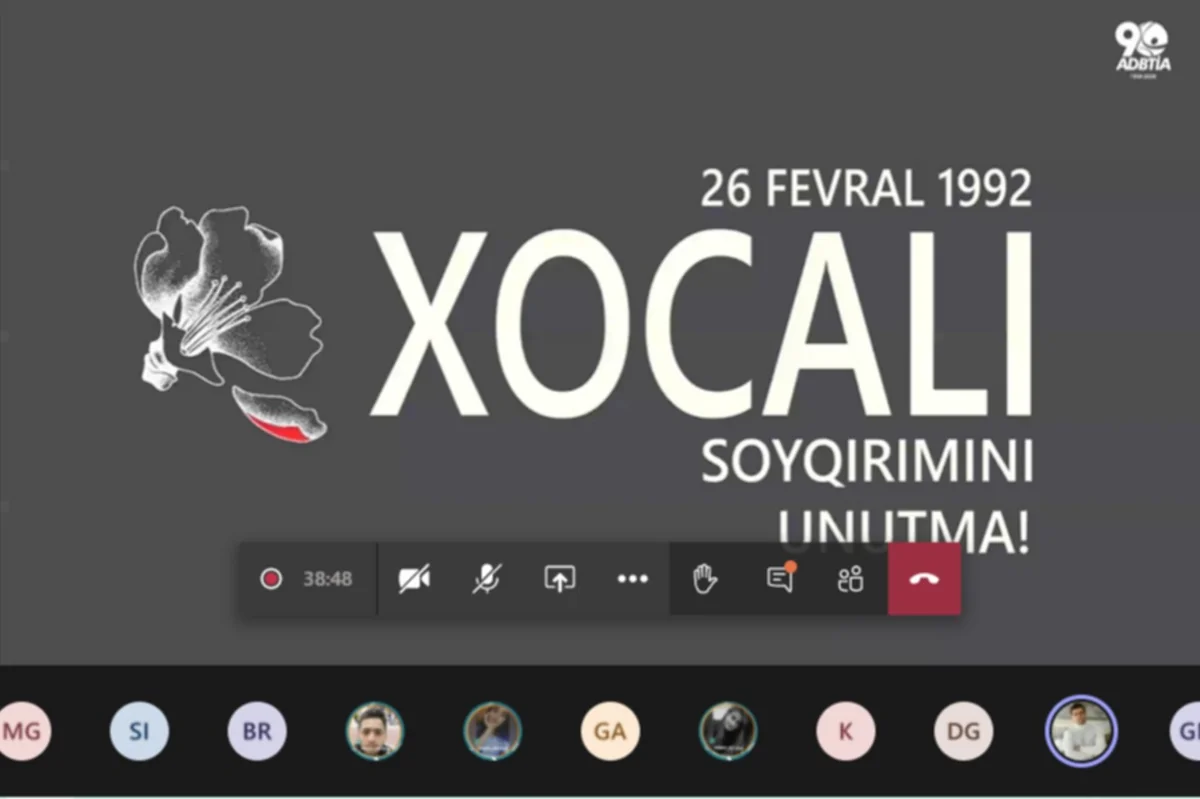The image size is (1200, 799).
Task: Select participant SI's avatar
Action: [139, 731]
